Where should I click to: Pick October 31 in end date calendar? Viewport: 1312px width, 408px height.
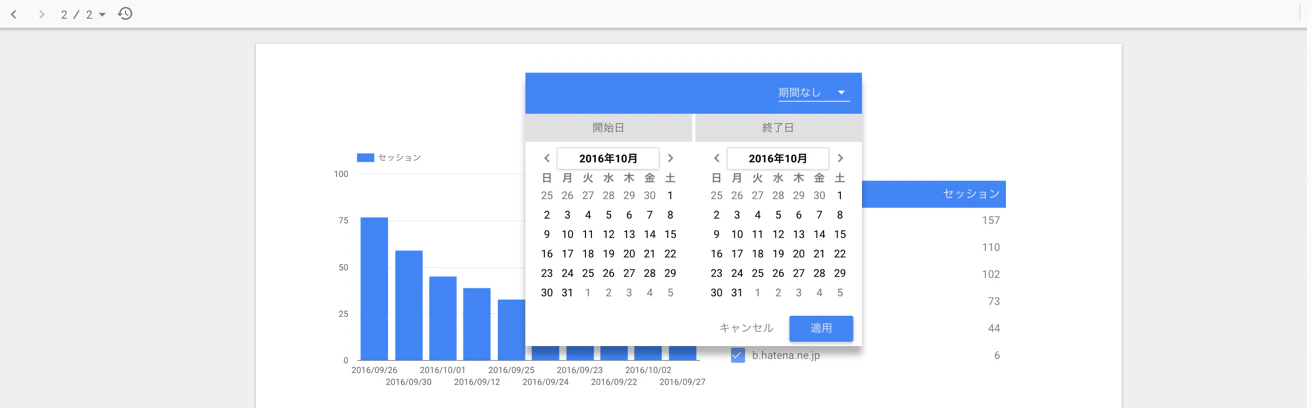[x=737, y=293]
